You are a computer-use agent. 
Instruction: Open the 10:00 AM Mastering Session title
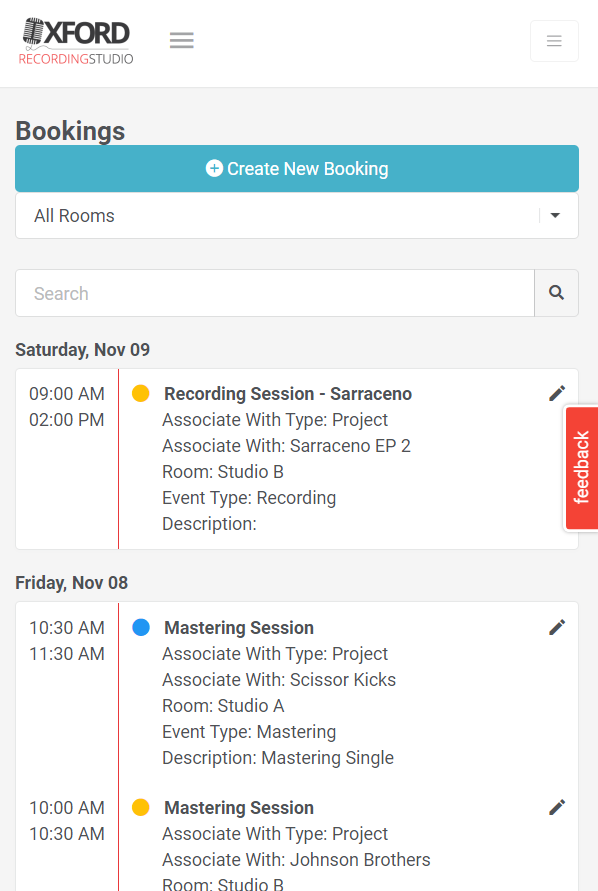click(239, 808)
